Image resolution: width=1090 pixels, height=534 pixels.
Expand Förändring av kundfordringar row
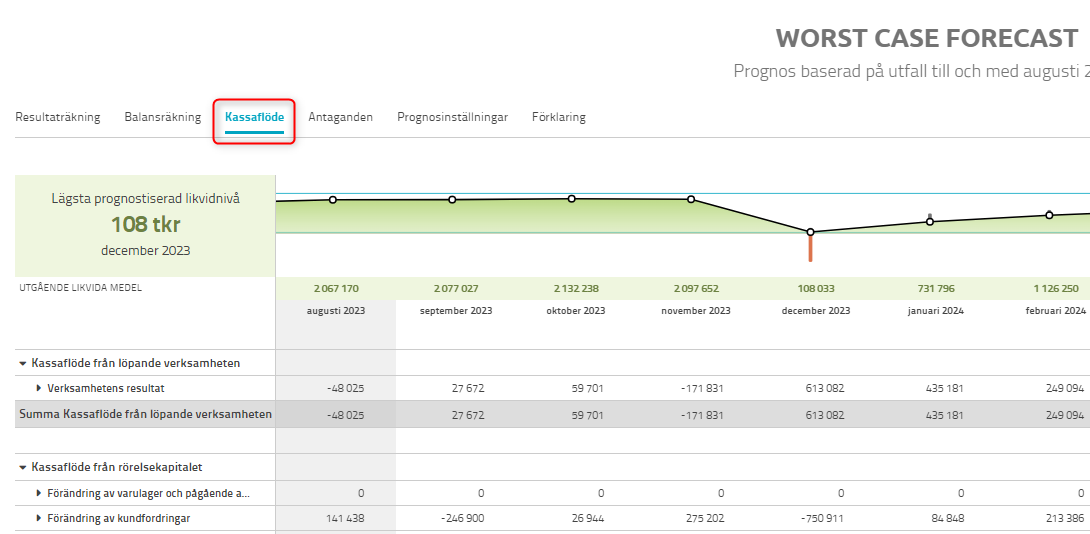tap(39, 518)
